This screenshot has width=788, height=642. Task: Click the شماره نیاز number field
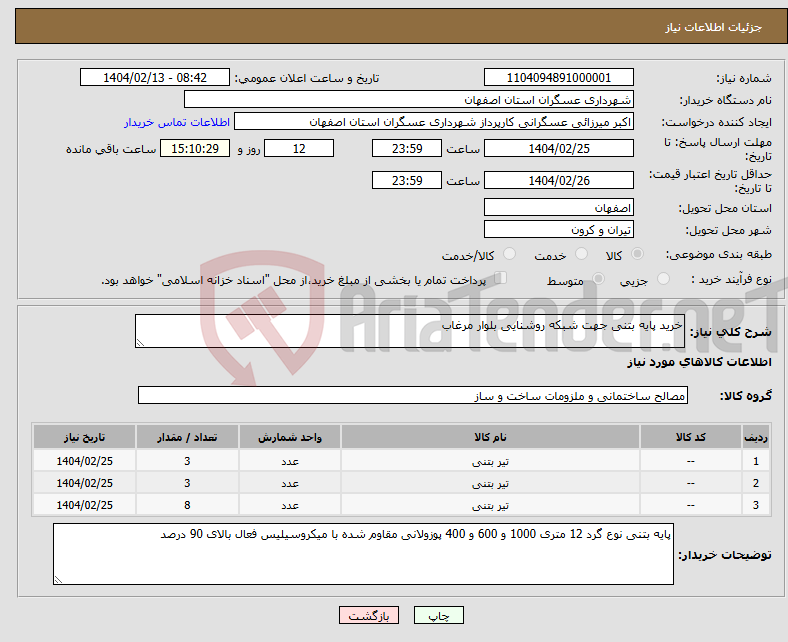click(558, 77)
